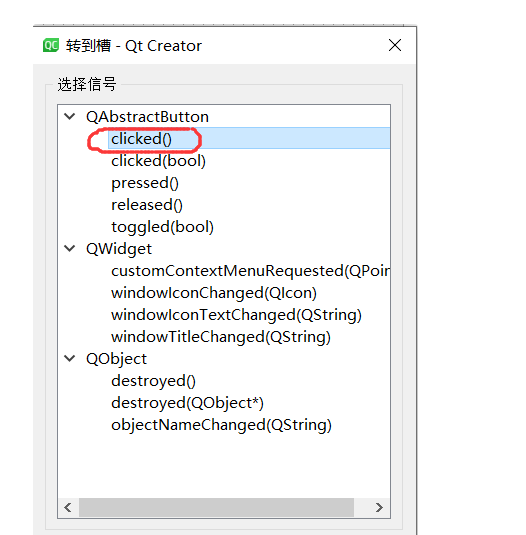Image resolution: width=526 pixels, height=535 pixels.
Task: Click the Qt Creator logo icon
Action: tap(51, 45)
